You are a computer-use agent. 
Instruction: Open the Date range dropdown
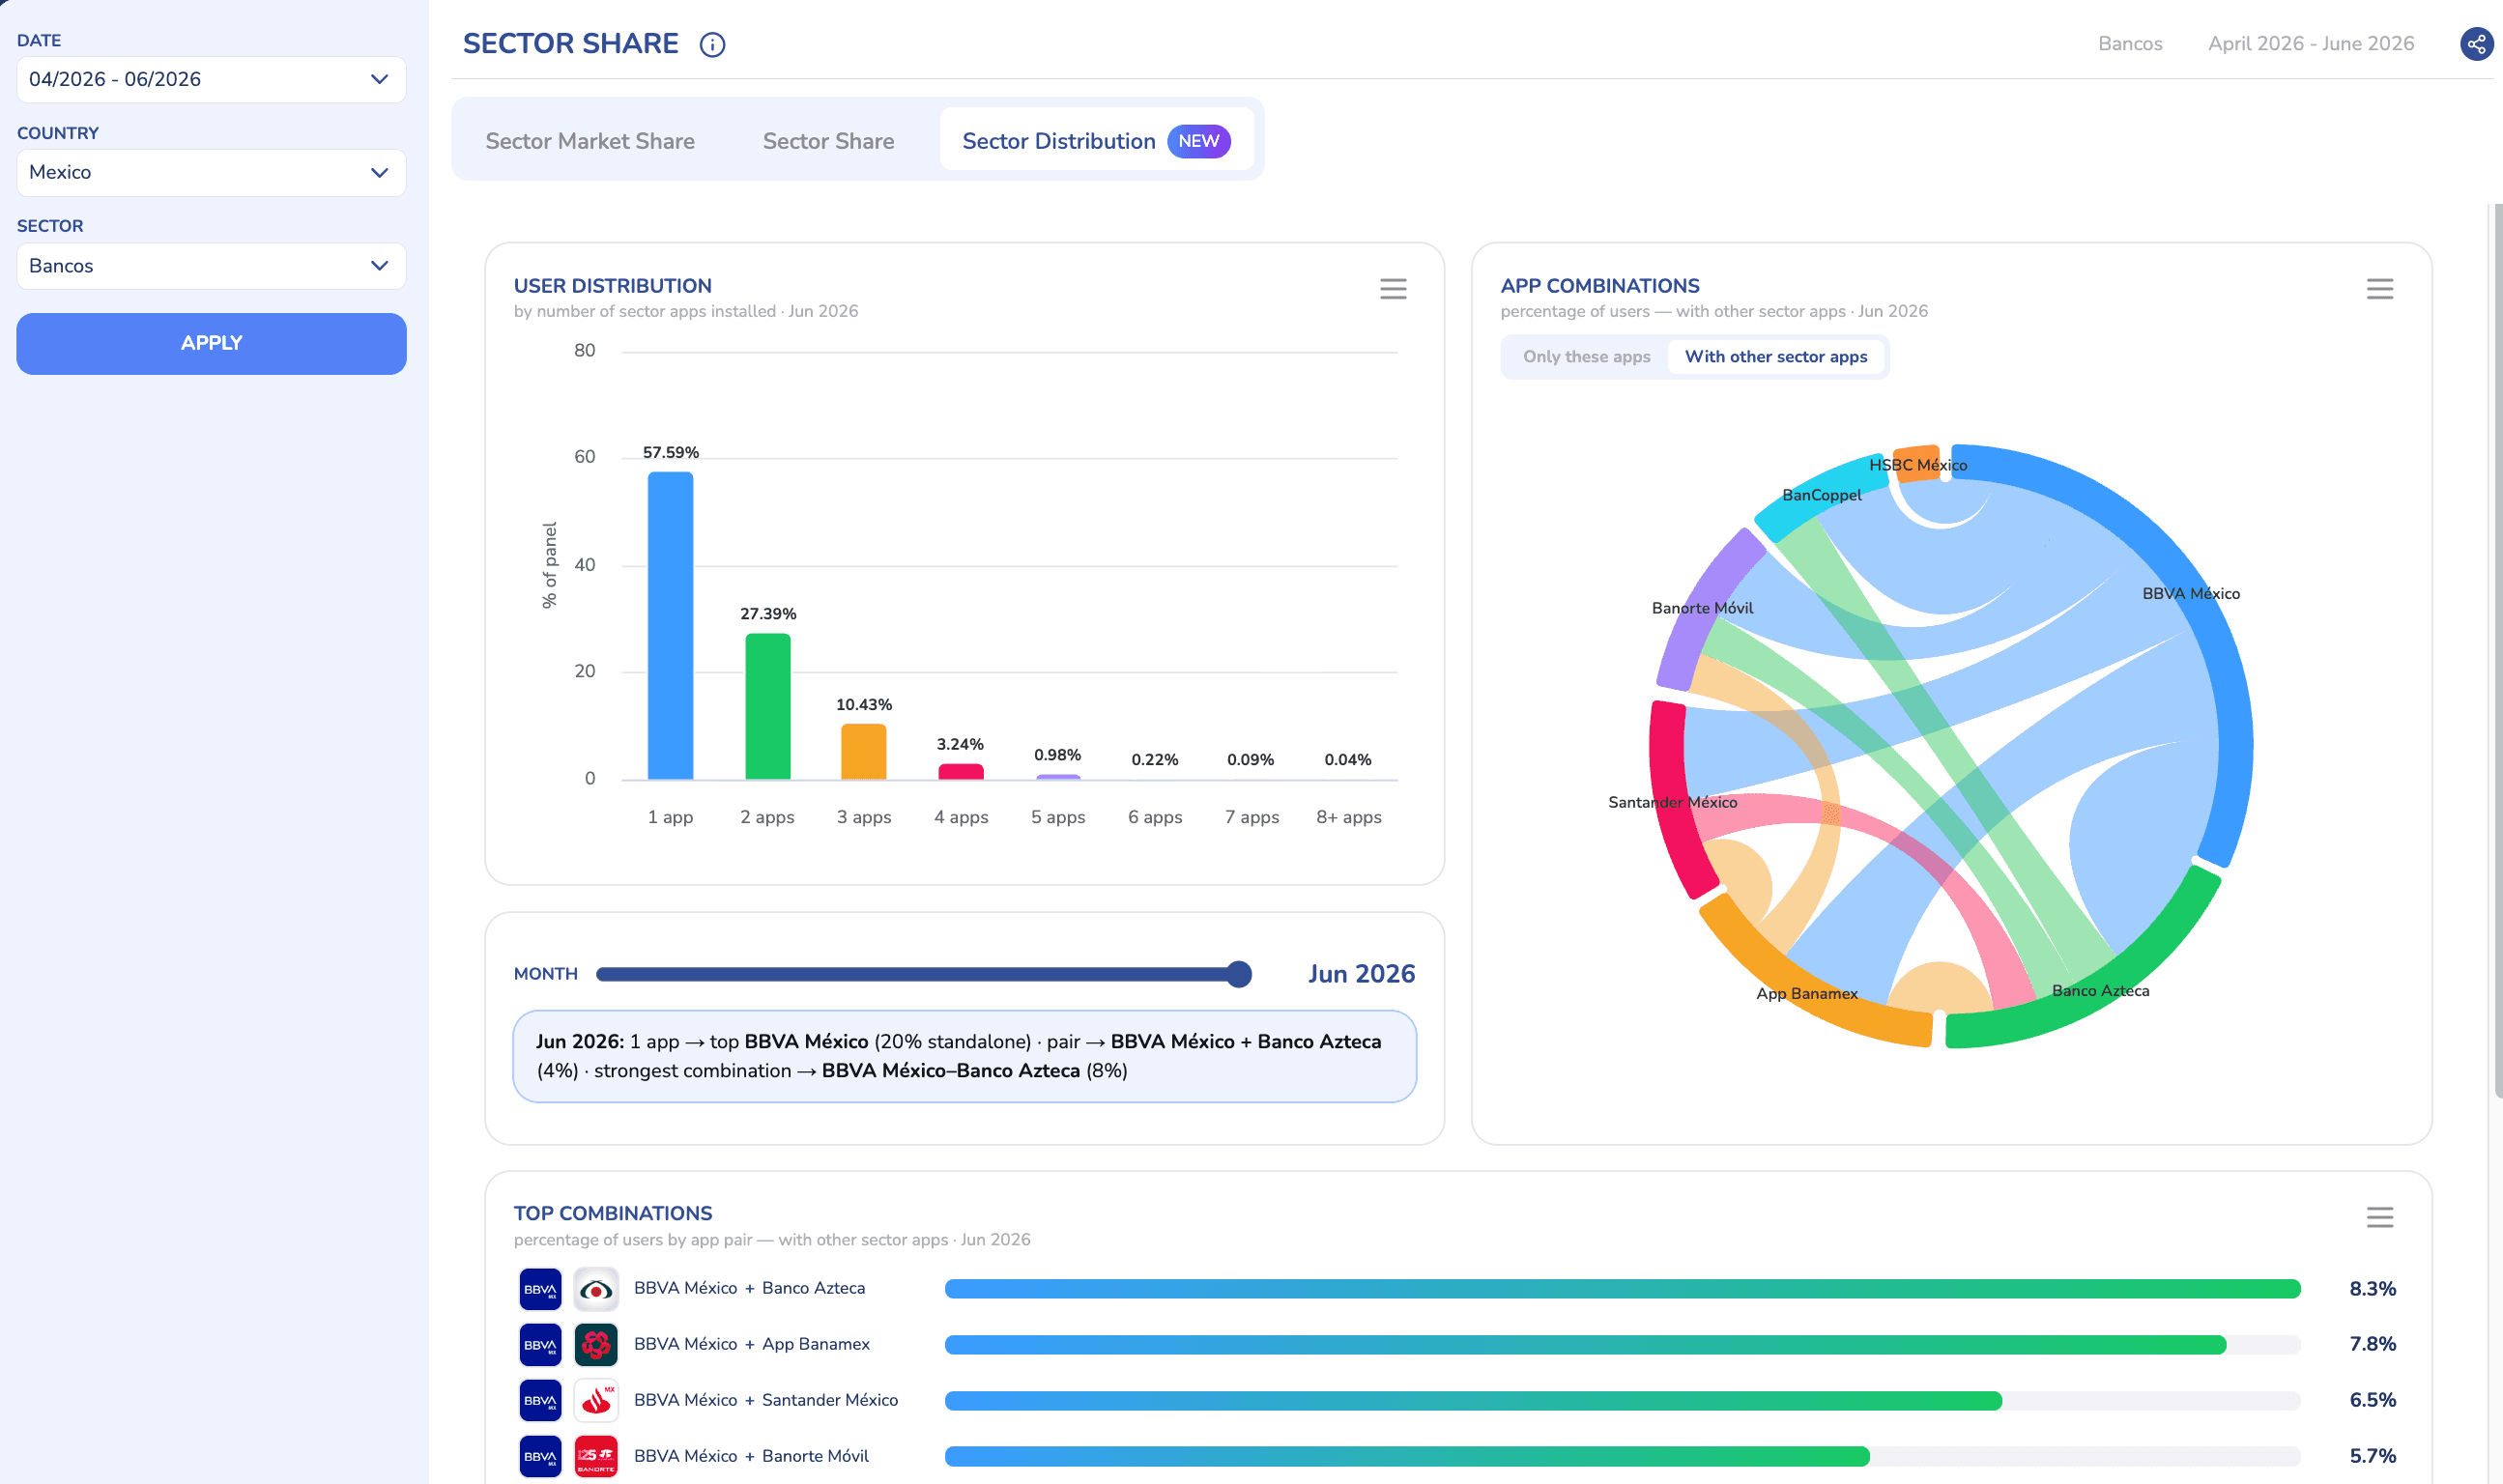point(211,79)
